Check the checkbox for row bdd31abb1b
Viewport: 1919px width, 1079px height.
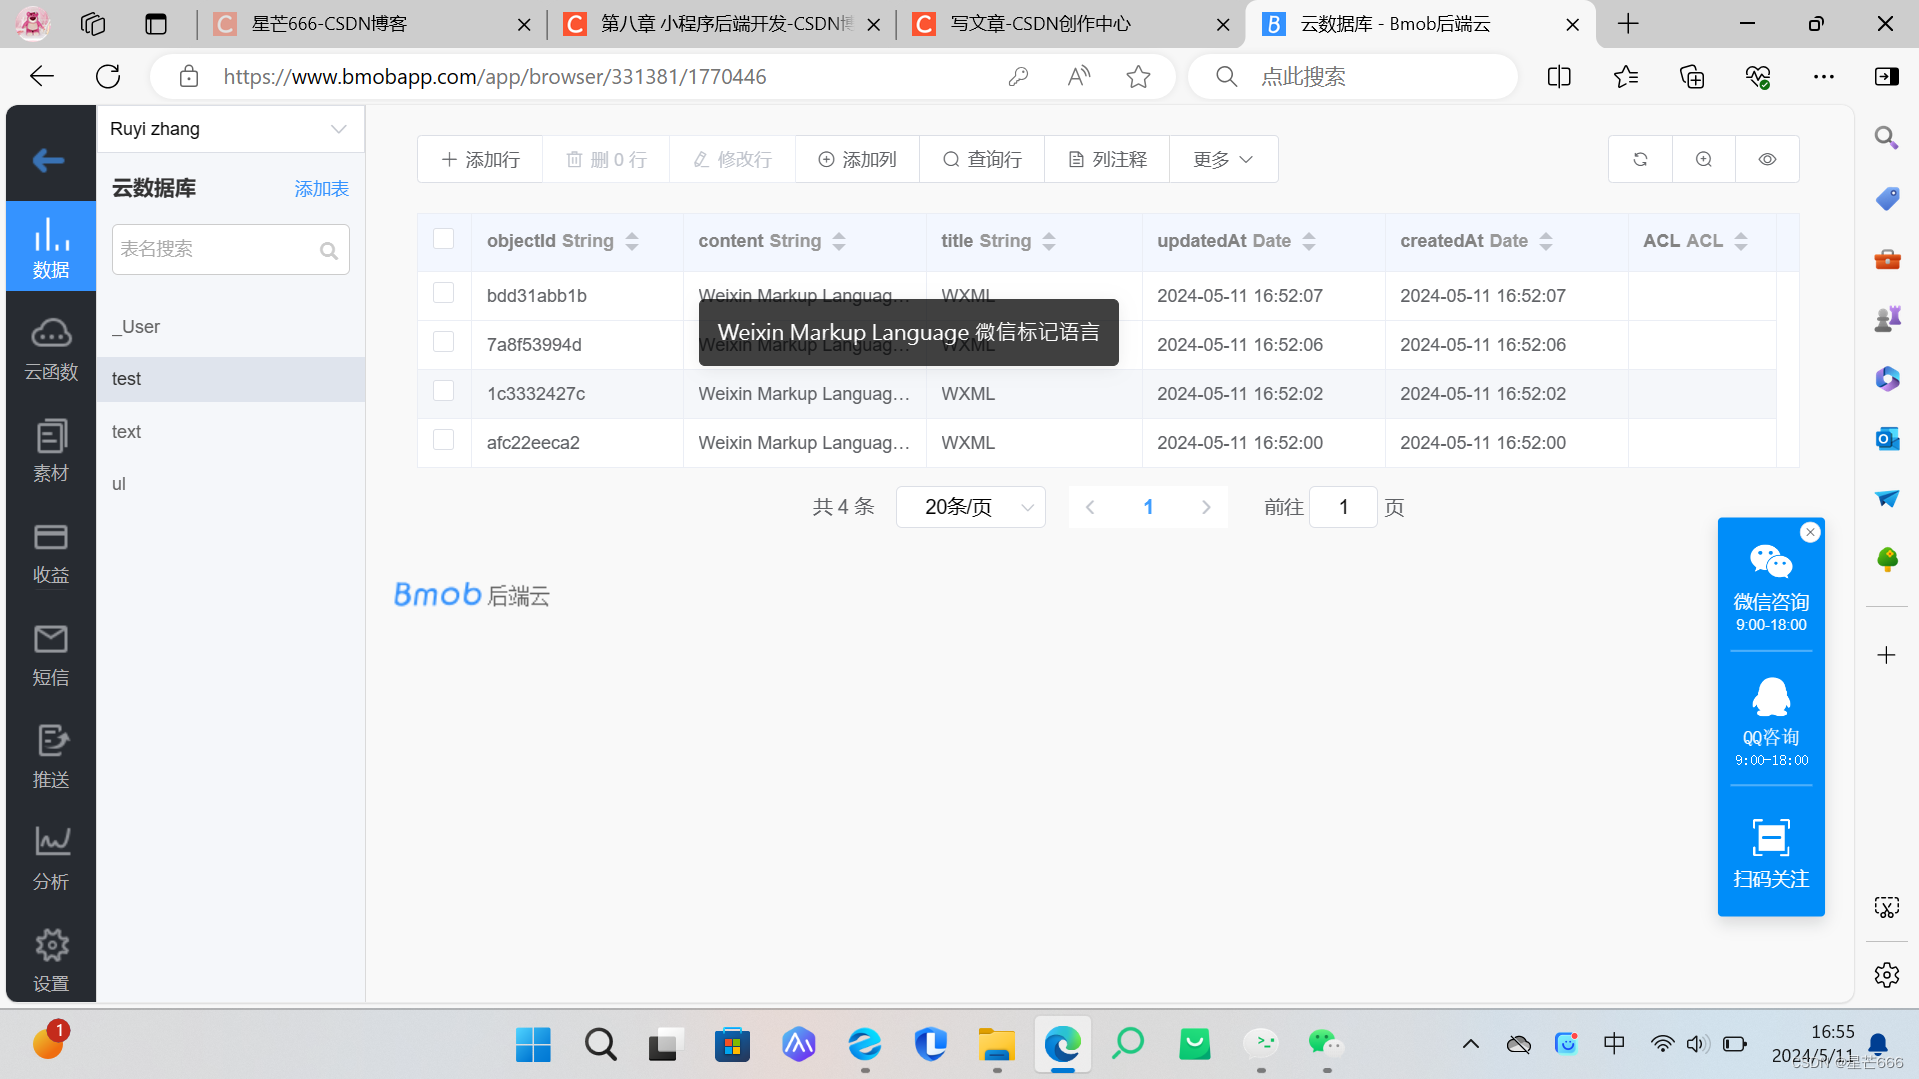point(444,292)
